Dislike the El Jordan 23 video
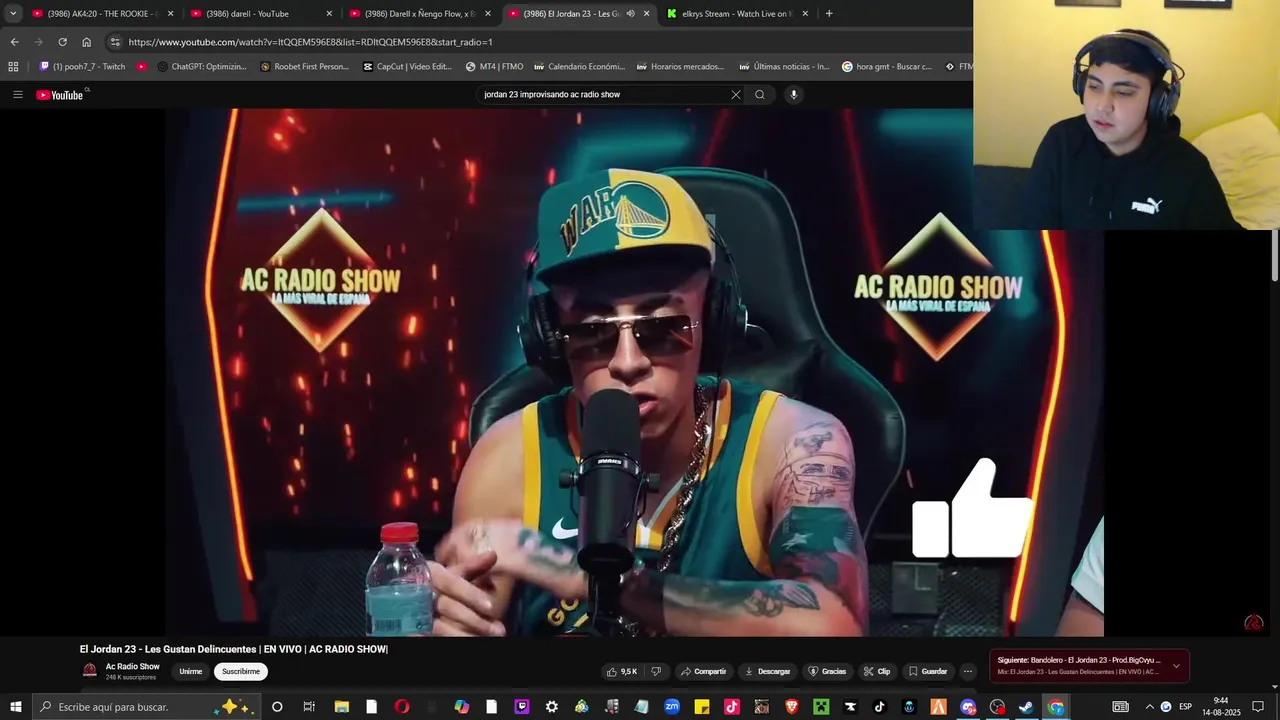Viewport: 1280px width, 720px height. [656, 672]
